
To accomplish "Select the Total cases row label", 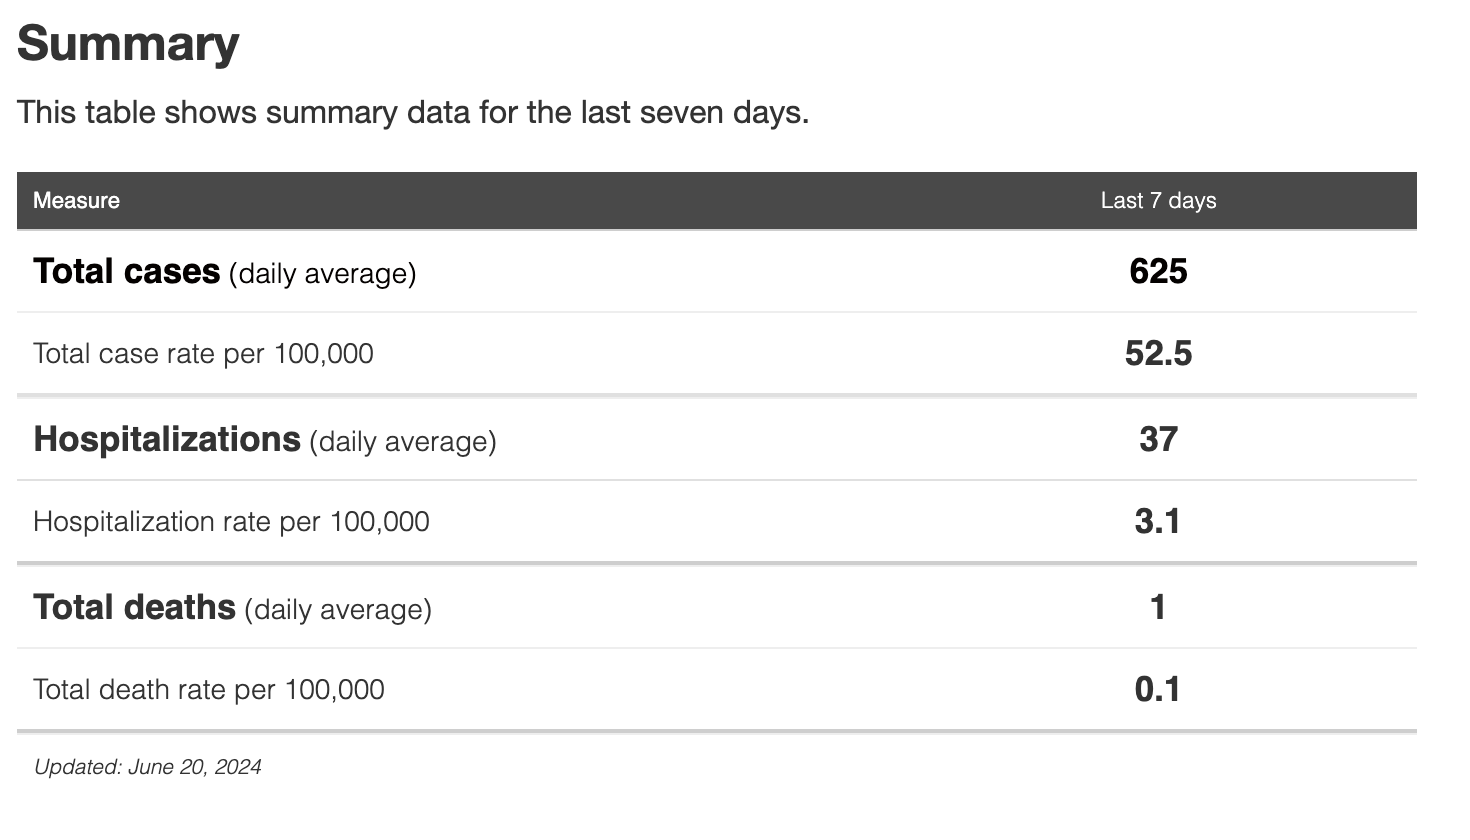I will (126, 271).
